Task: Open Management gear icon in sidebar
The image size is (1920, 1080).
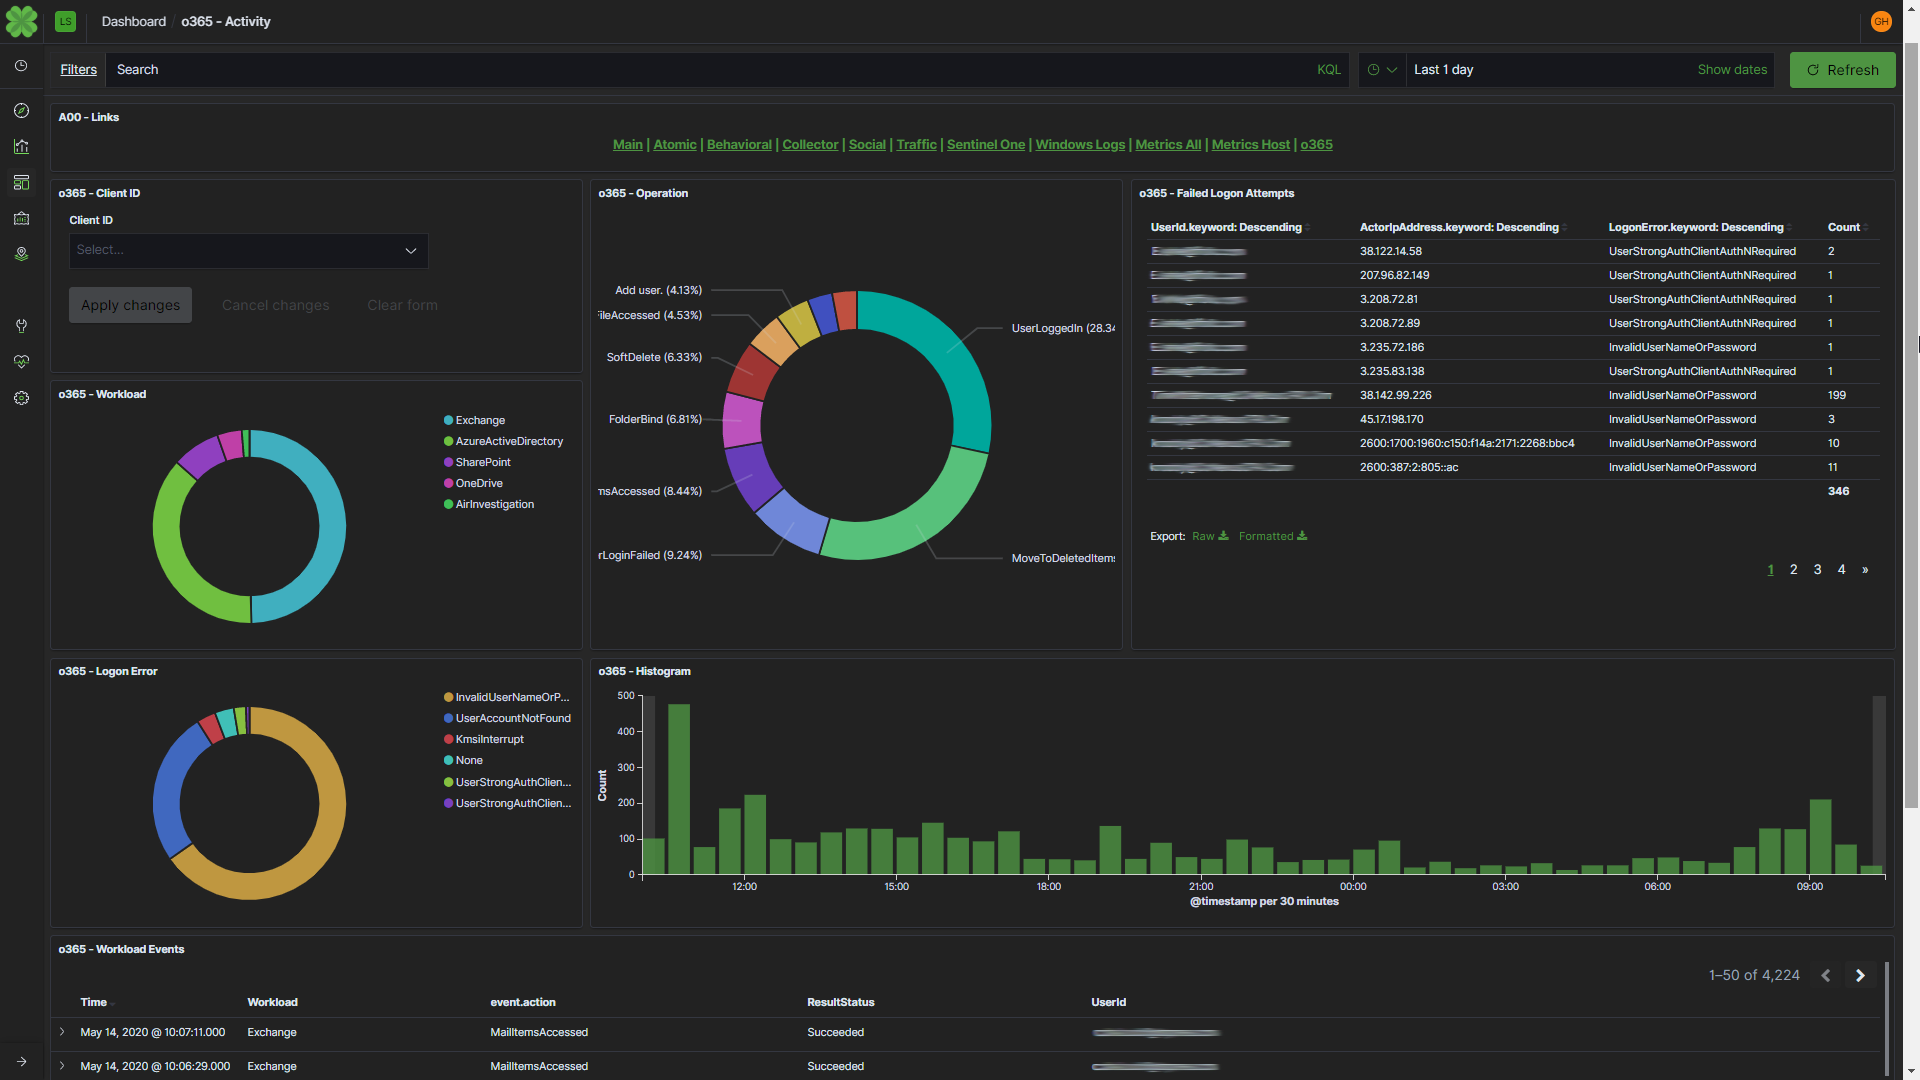Action: (x=21, y=398)
